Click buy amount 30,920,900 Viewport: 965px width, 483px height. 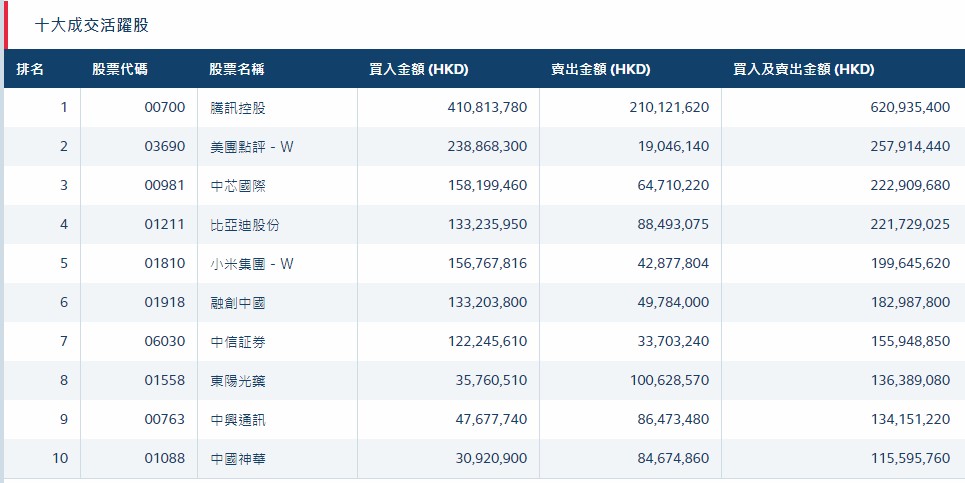pyautogui.click(x=492, y=459)
